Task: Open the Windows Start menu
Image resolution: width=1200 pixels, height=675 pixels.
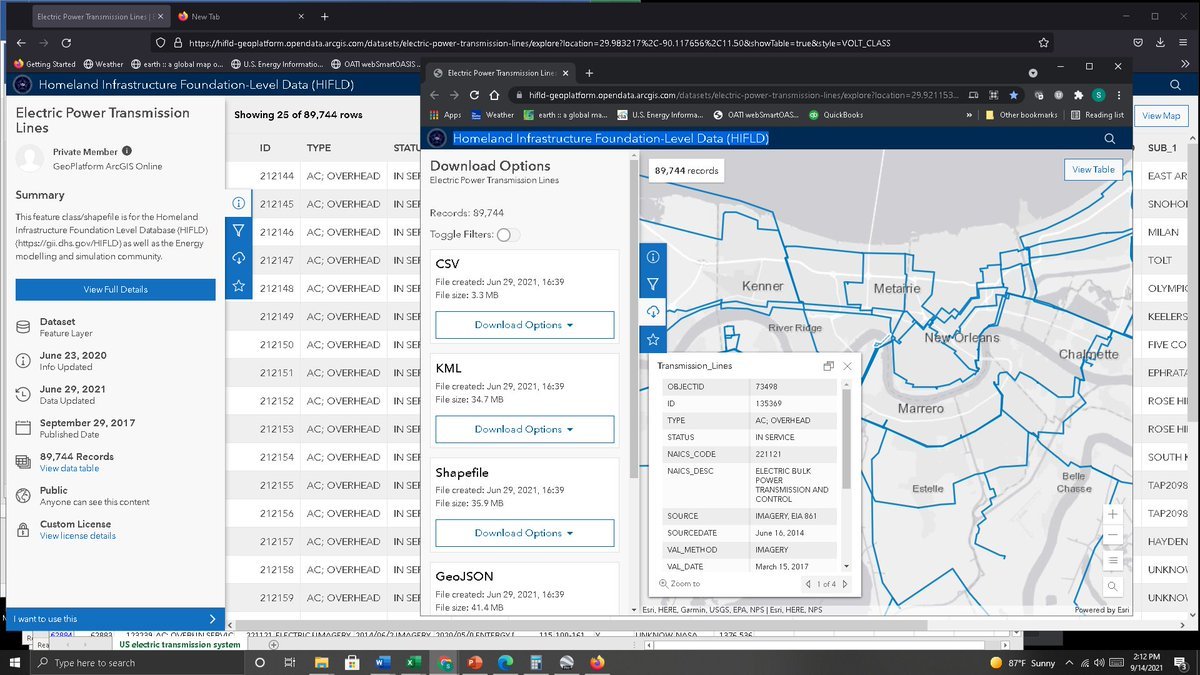Action: click(x=14, y=662)
